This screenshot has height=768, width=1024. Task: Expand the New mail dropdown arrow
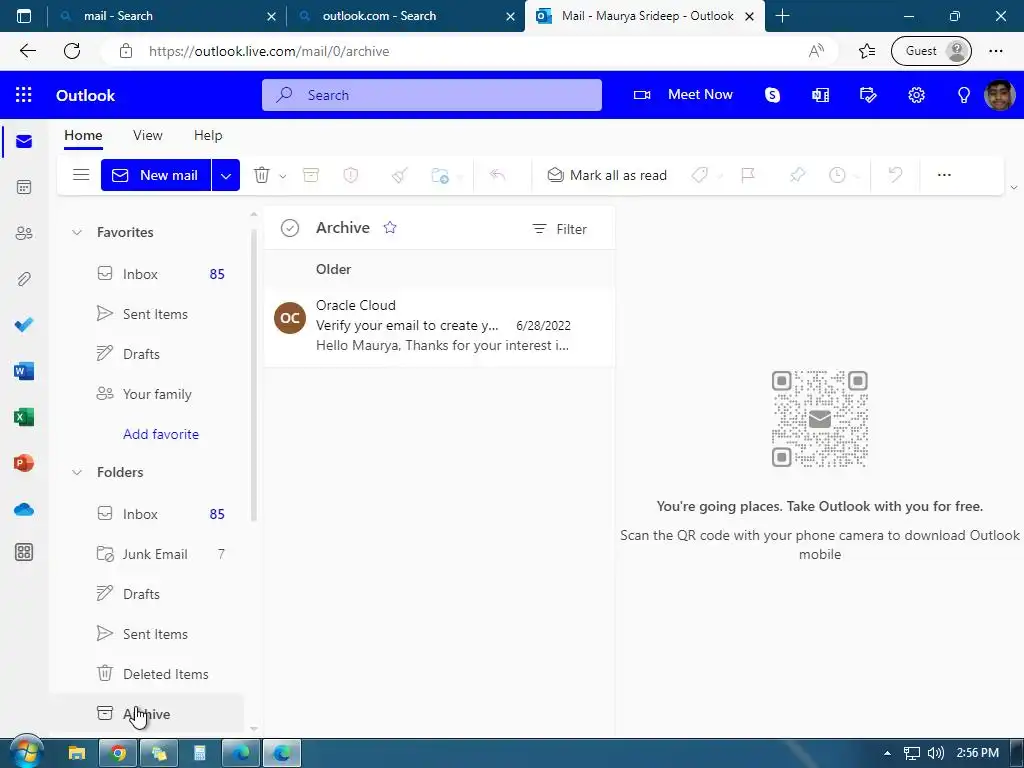point(225,175)
